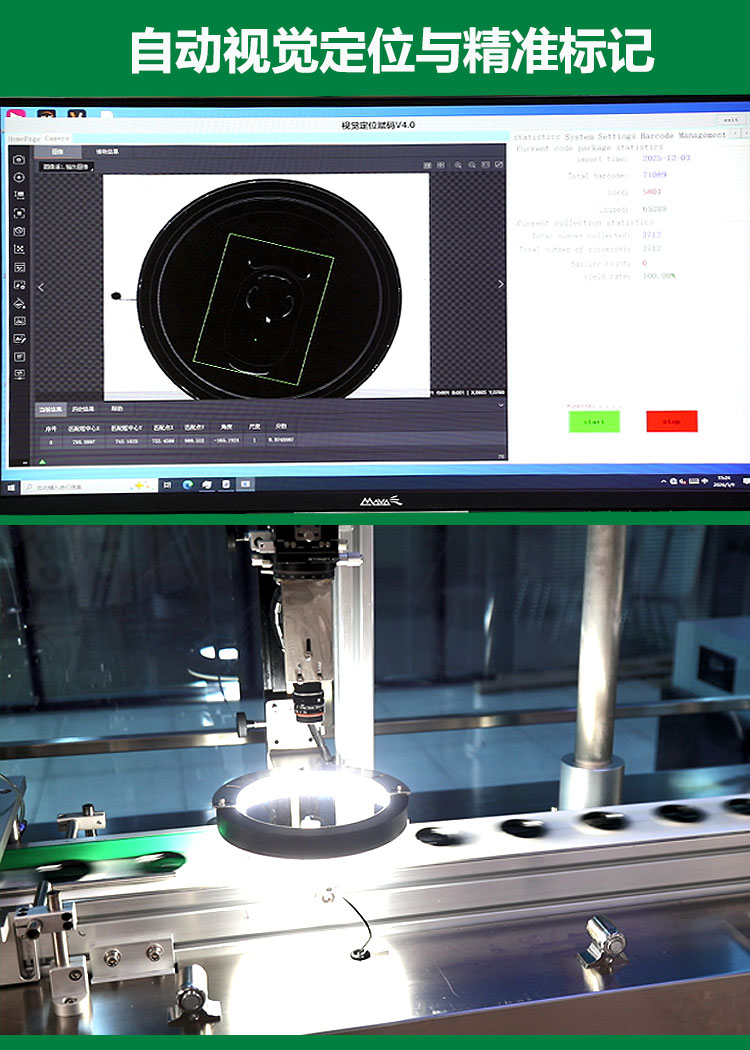Open the statistics tab
This screenshot has height=1050, width=750.
(x=537, y=137)
